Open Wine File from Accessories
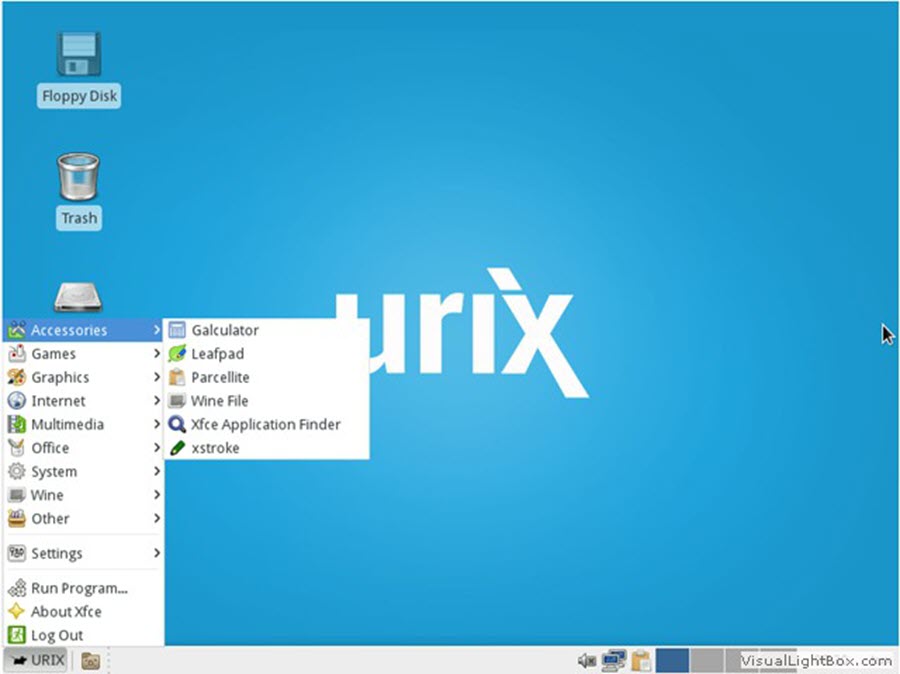 tap(266, 401)
